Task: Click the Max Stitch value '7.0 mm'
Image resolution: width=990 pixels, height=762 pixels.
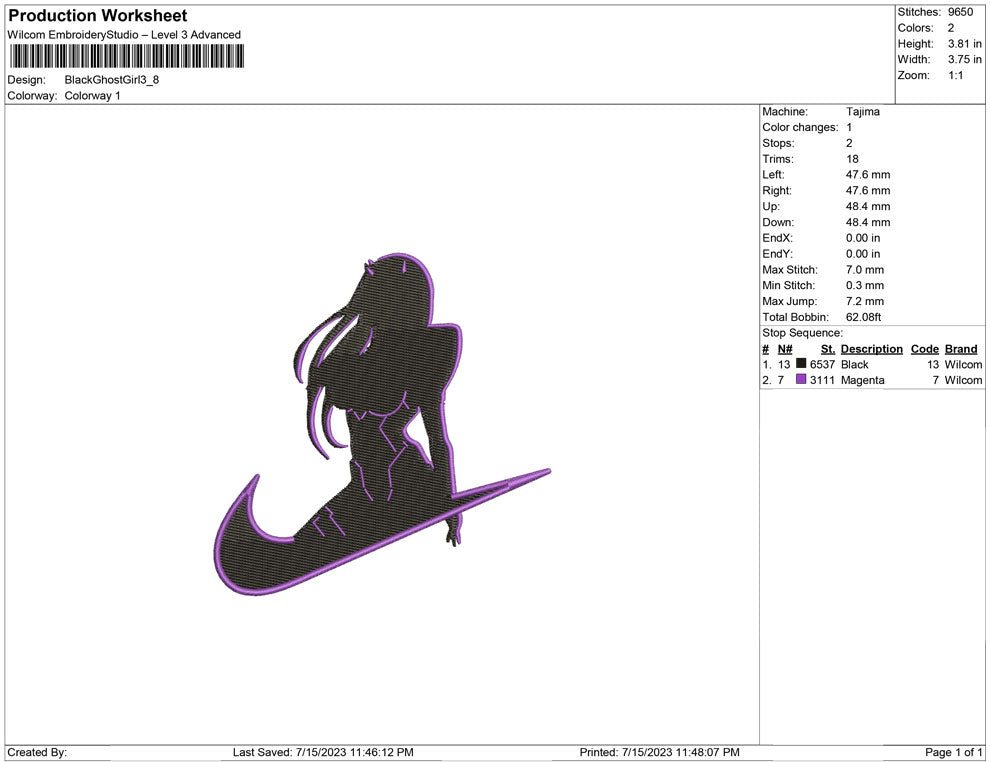Action: (865, 270)
